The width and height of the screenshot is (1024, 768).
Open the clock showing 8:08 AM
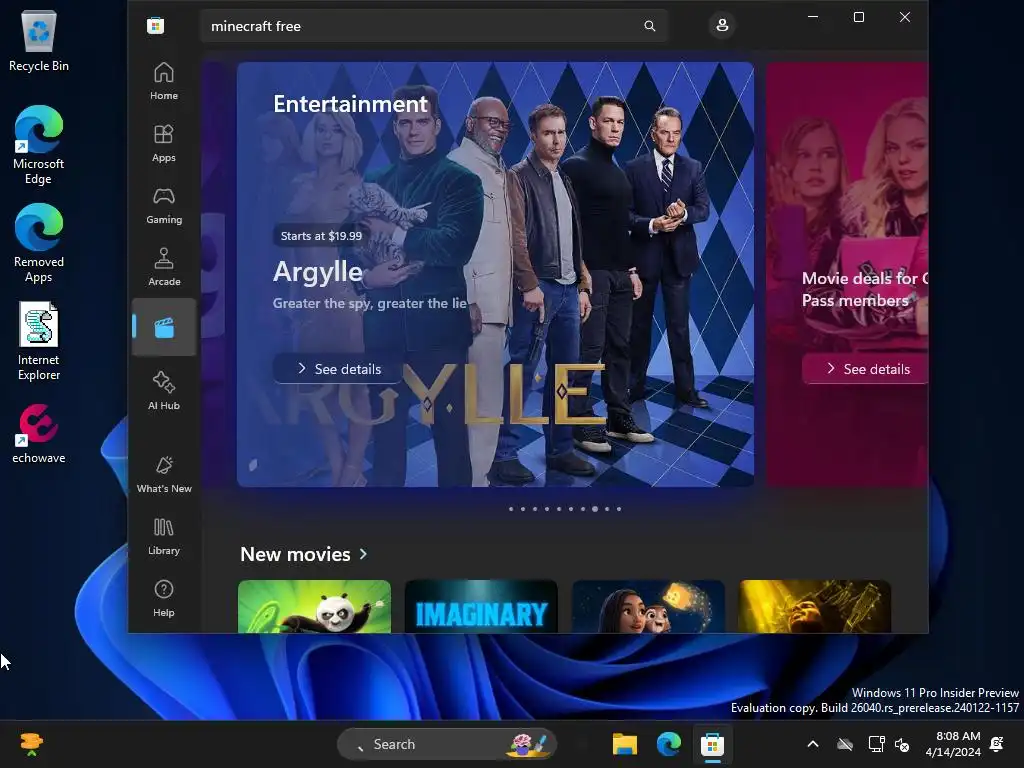pos(953,744)
